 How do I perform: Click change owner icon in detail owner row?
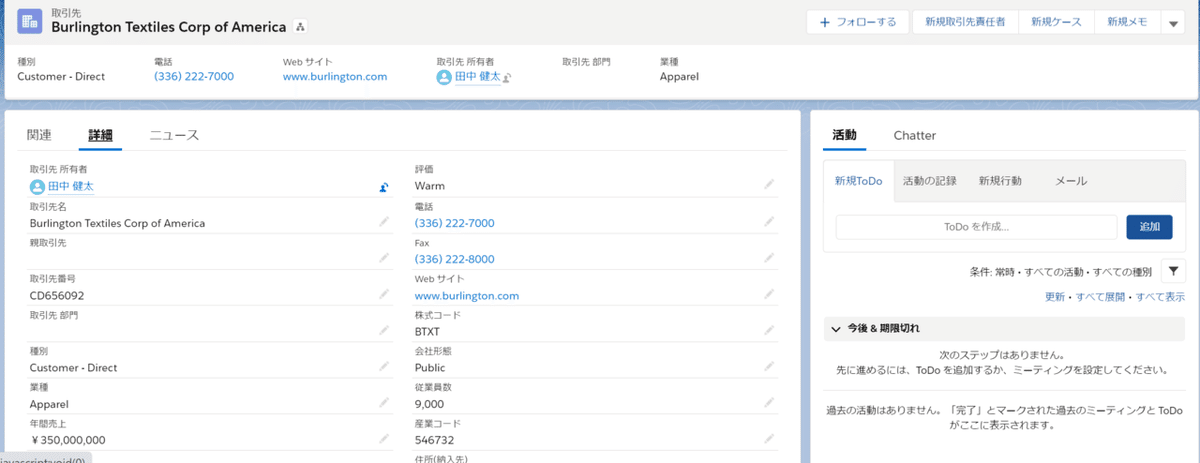click(x=384, y=186)
